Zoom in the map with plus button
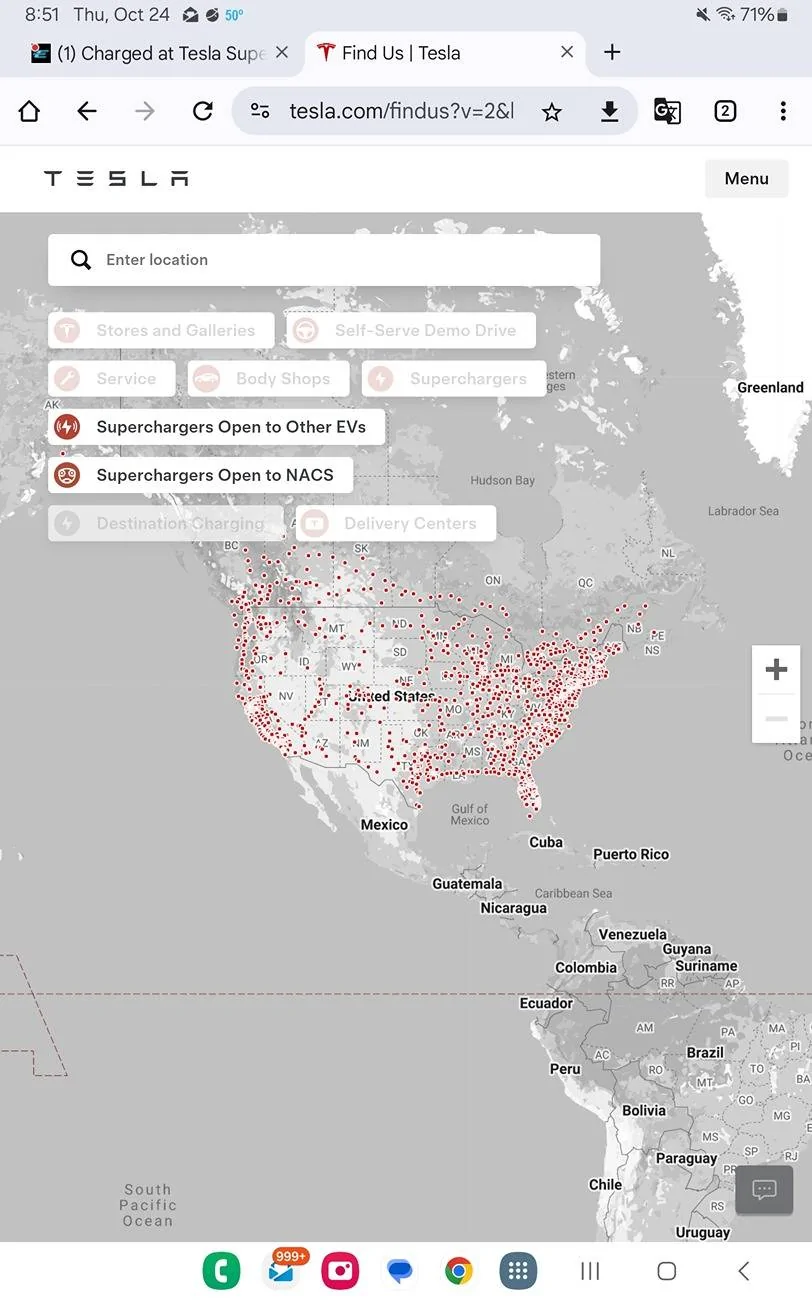Viewport: 812px width, 1300px height. [x=776, y=670]
